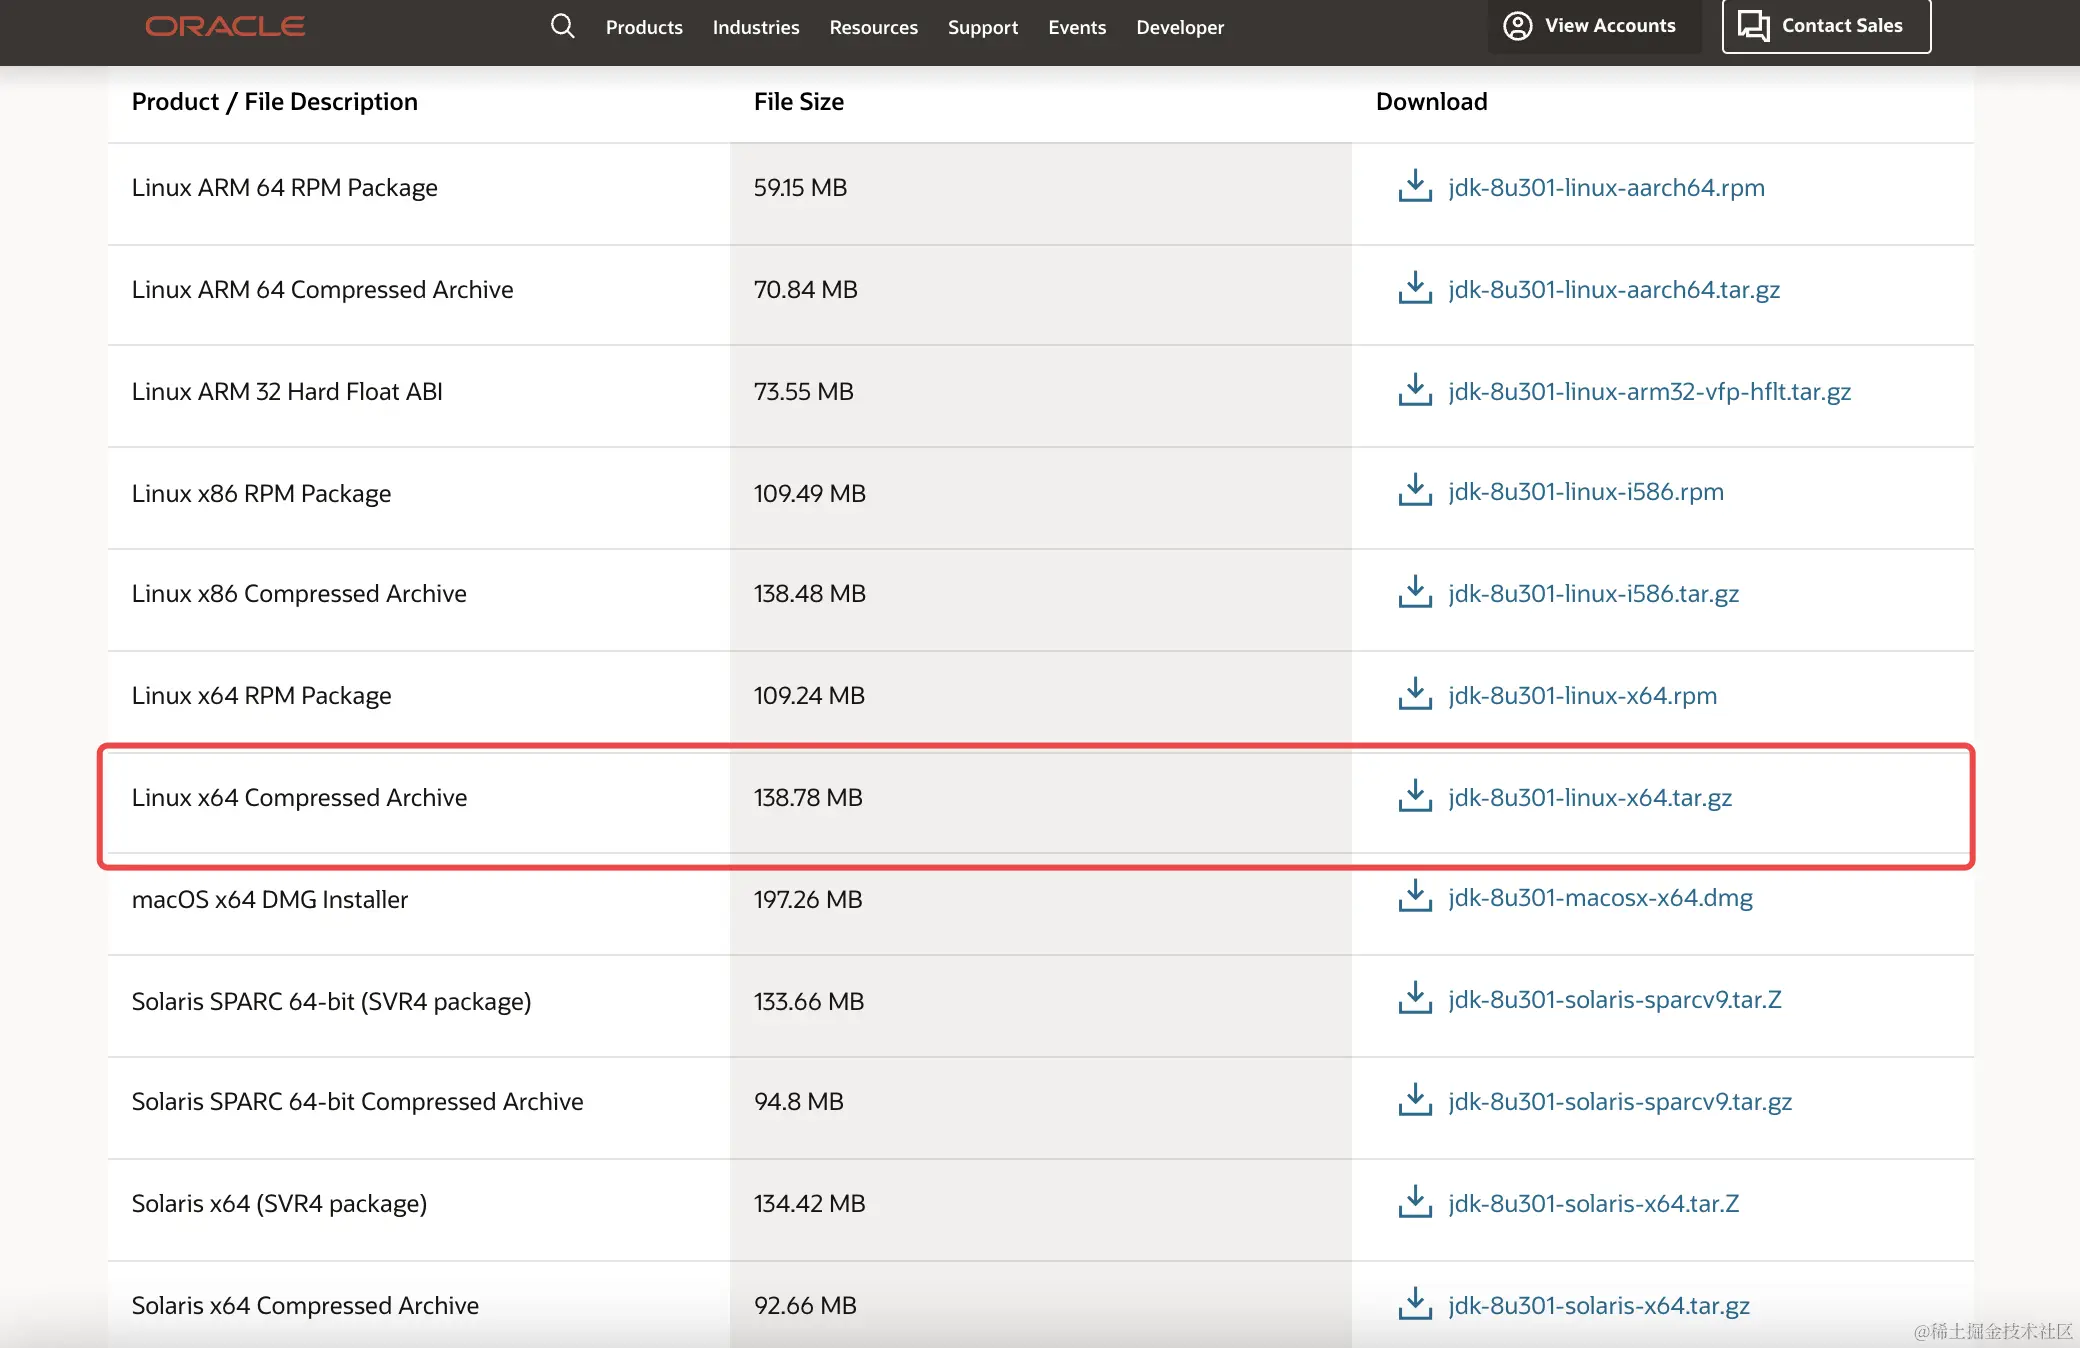Viewport: 2080px width, 1348px height.
Task: Click download icon for aarch64 tar.gz archive
Action: 1414,288
